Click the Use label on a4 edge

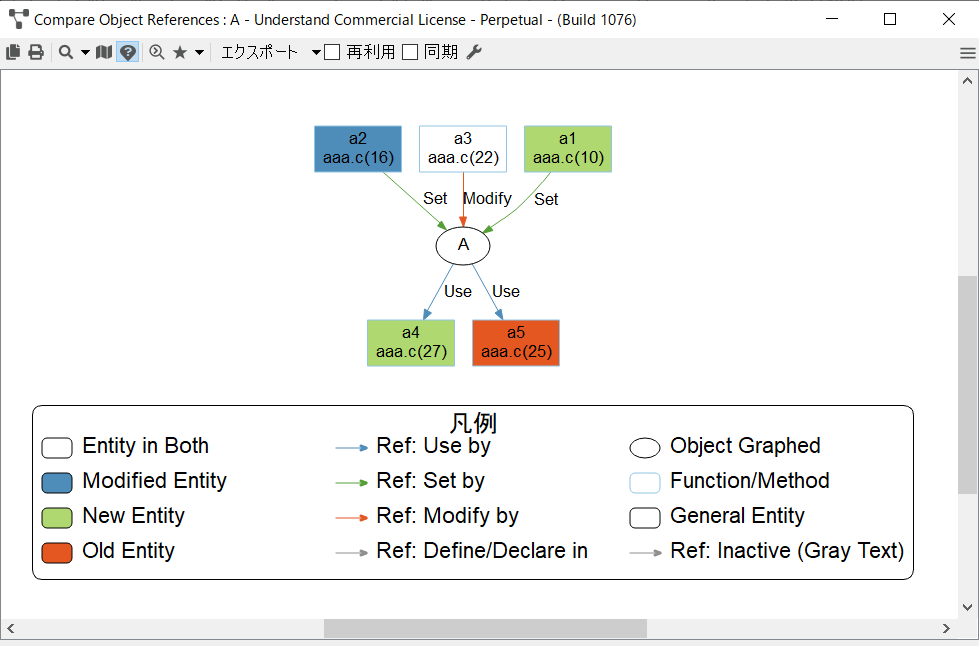(x=458, y=291)
